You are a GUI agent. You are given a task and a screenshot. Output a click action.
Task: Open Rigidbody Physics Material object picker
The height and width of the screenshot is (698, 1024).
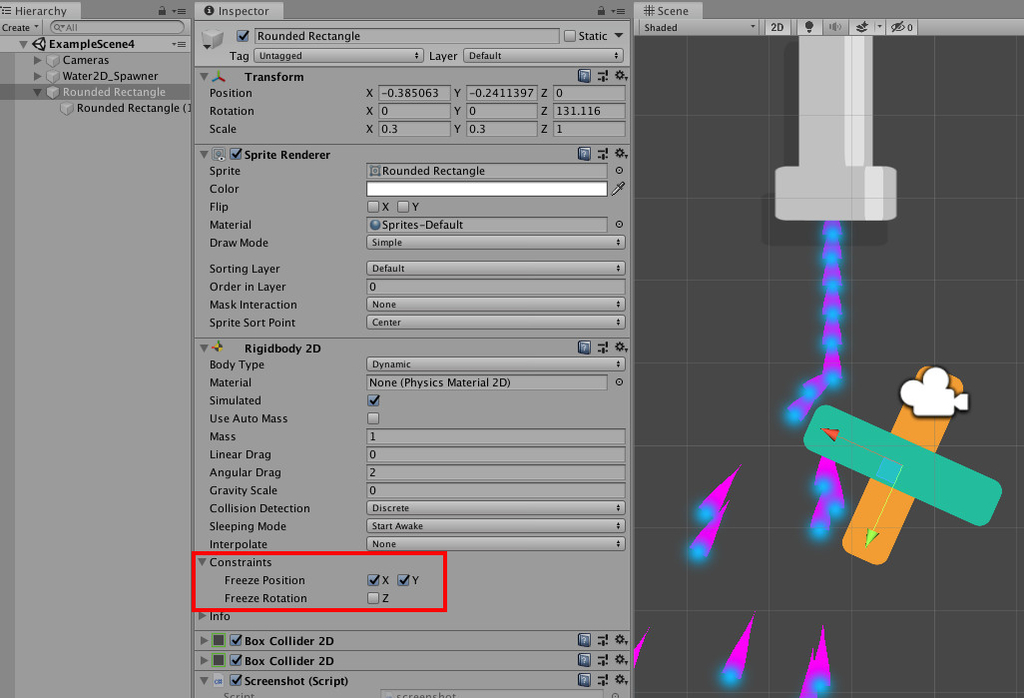(x=619, y=382)
